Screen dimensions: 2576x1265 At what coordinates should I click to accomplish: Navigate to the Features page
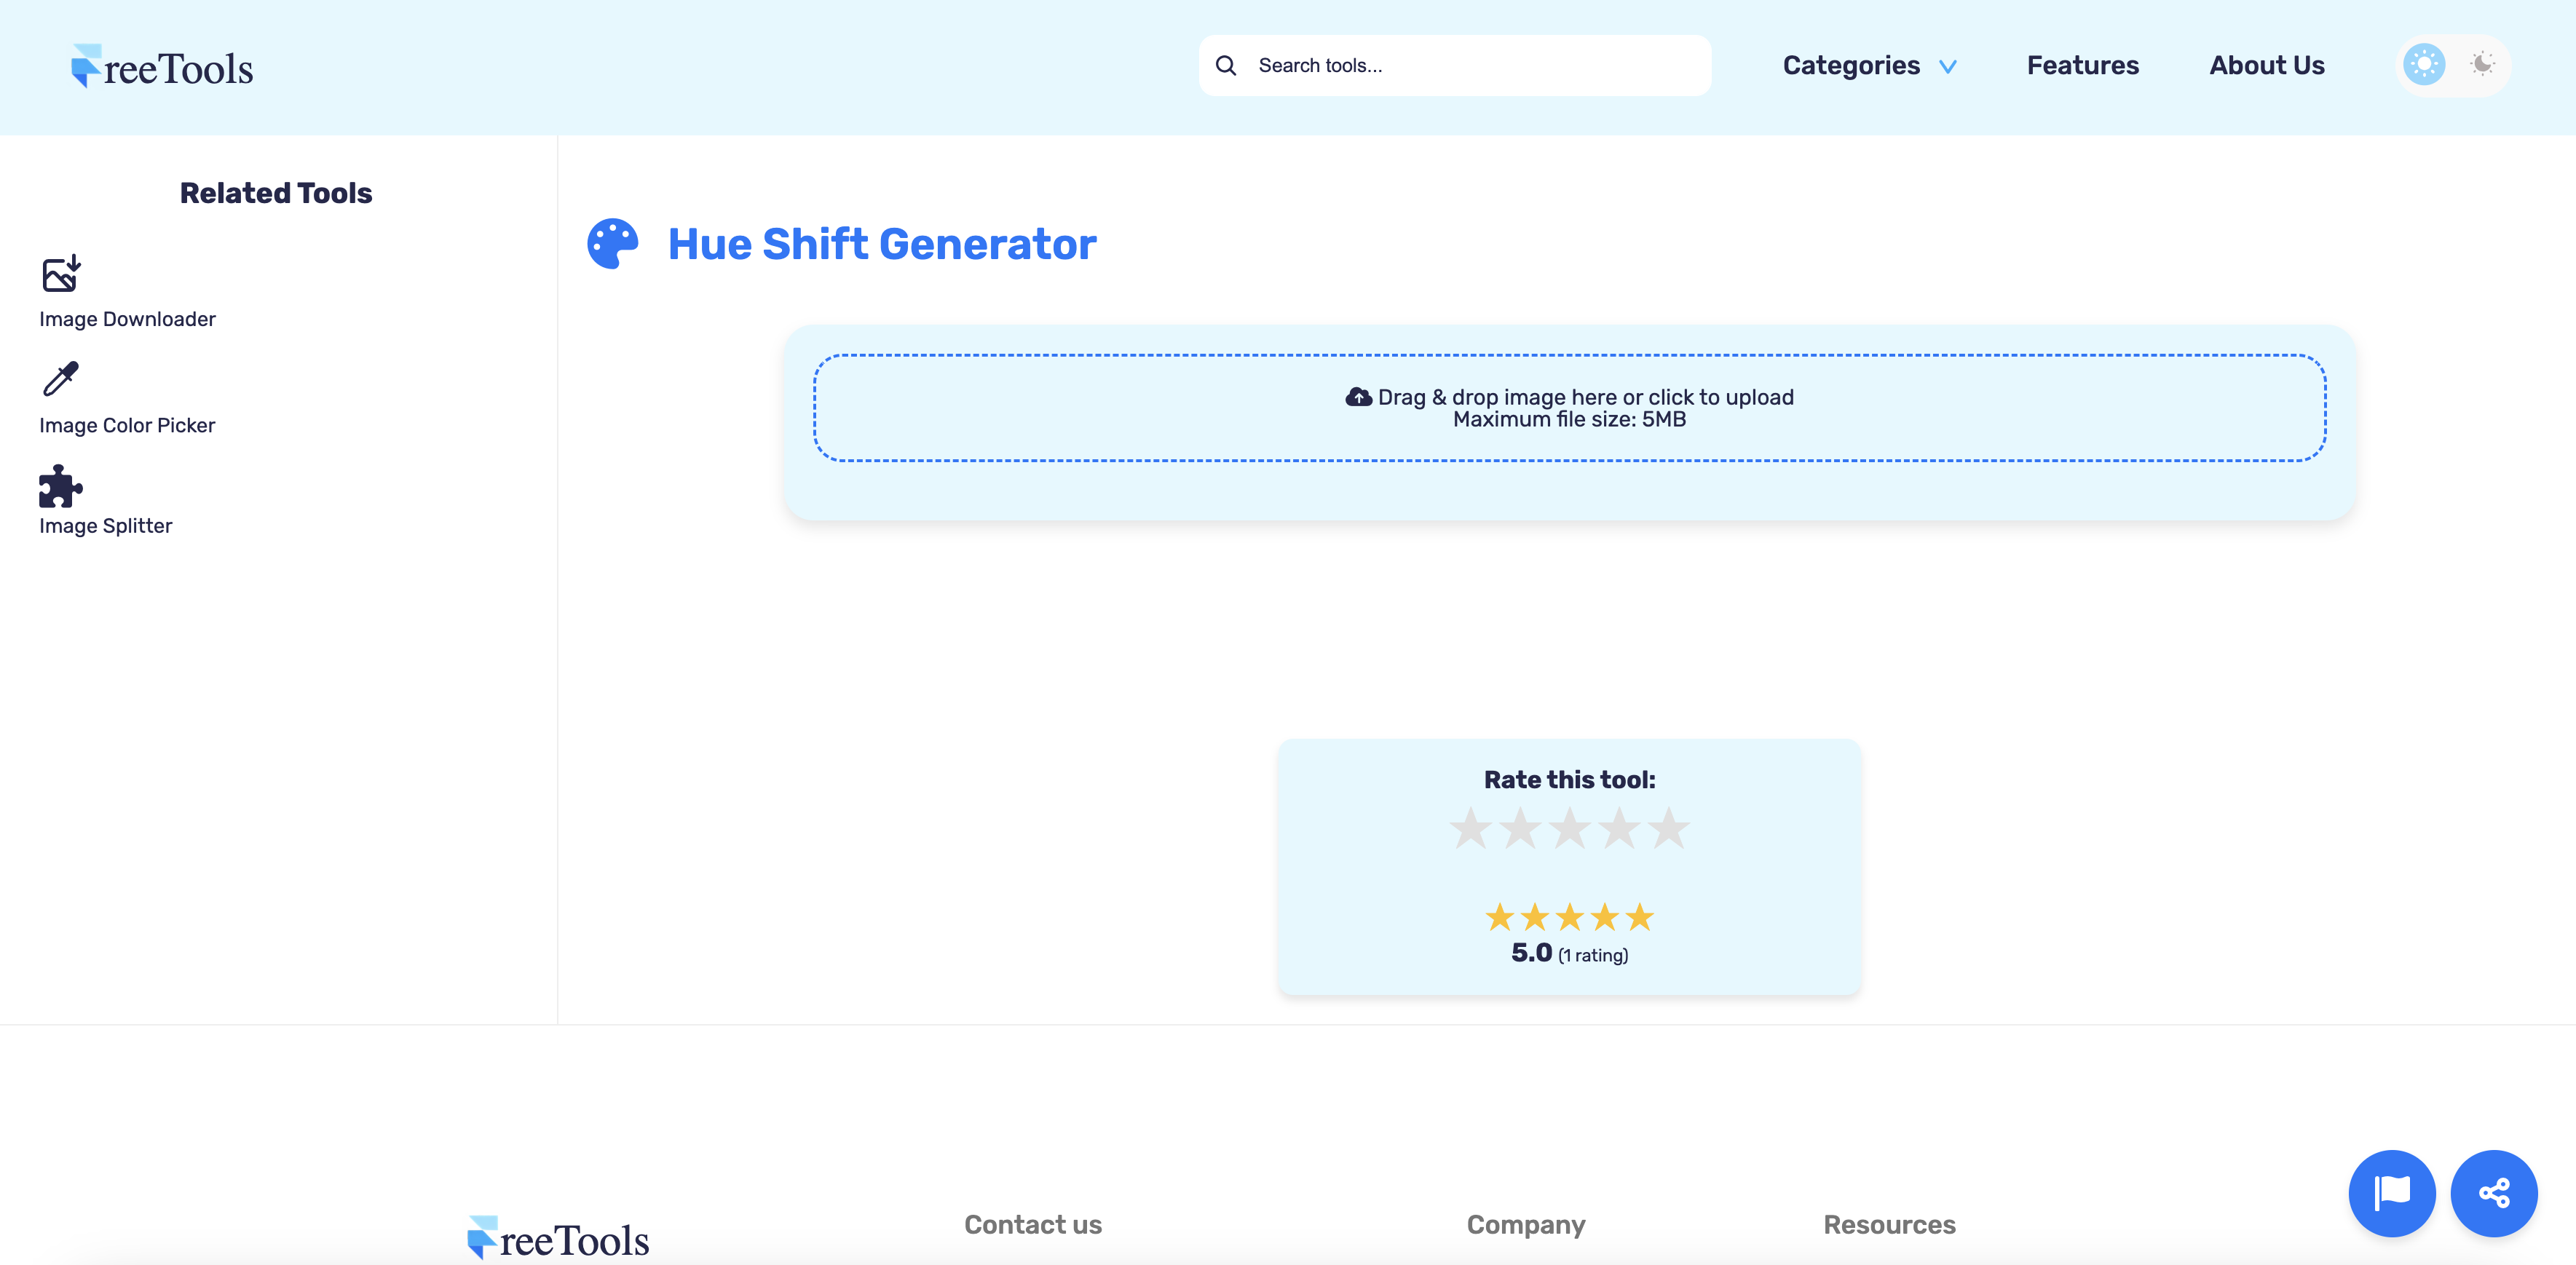point(2082,65)
